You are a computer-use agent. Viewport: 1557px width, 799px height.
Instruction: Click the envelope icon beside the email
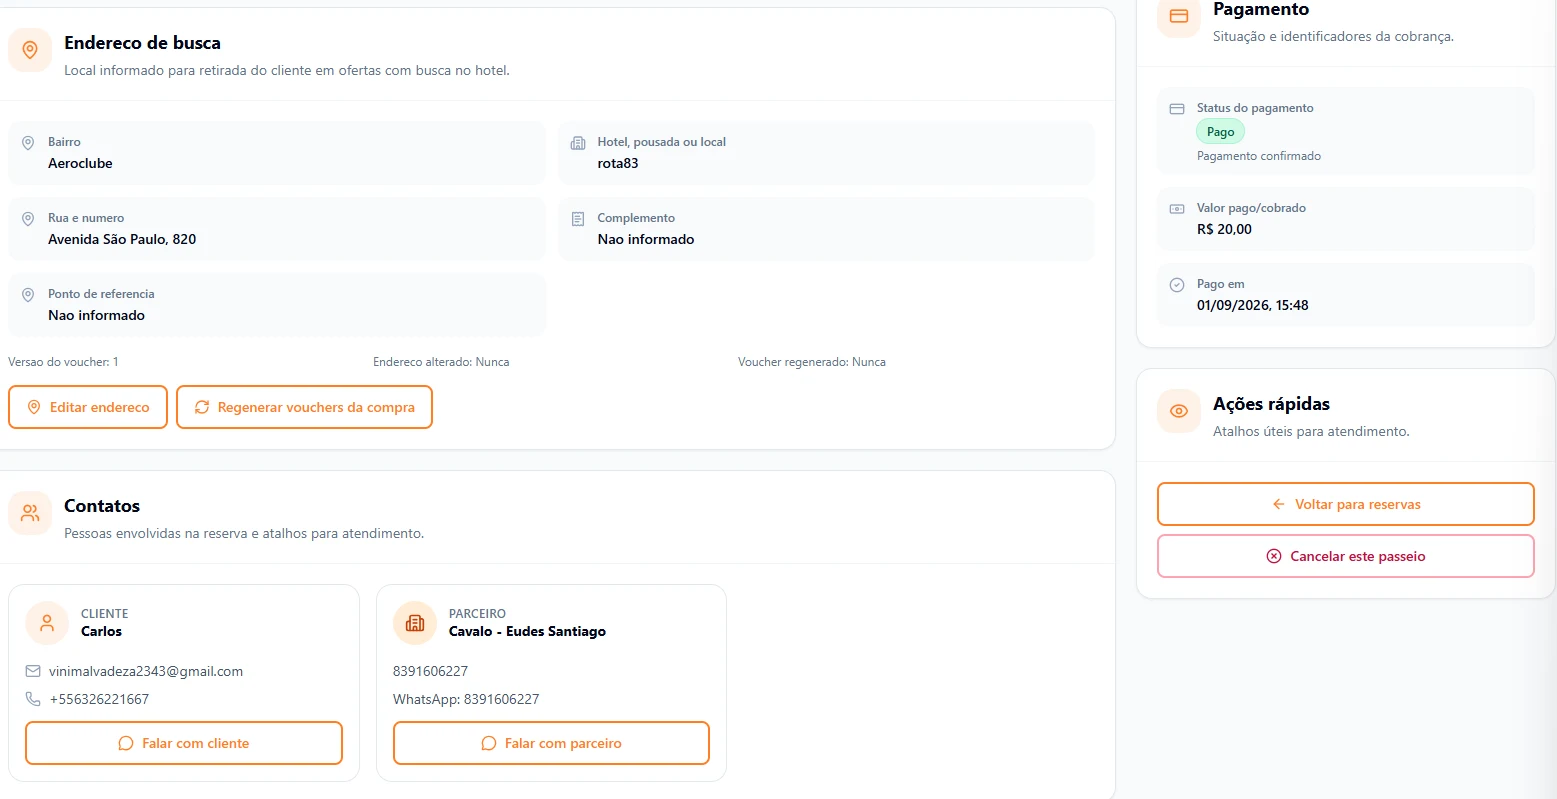tap(33, 671)
